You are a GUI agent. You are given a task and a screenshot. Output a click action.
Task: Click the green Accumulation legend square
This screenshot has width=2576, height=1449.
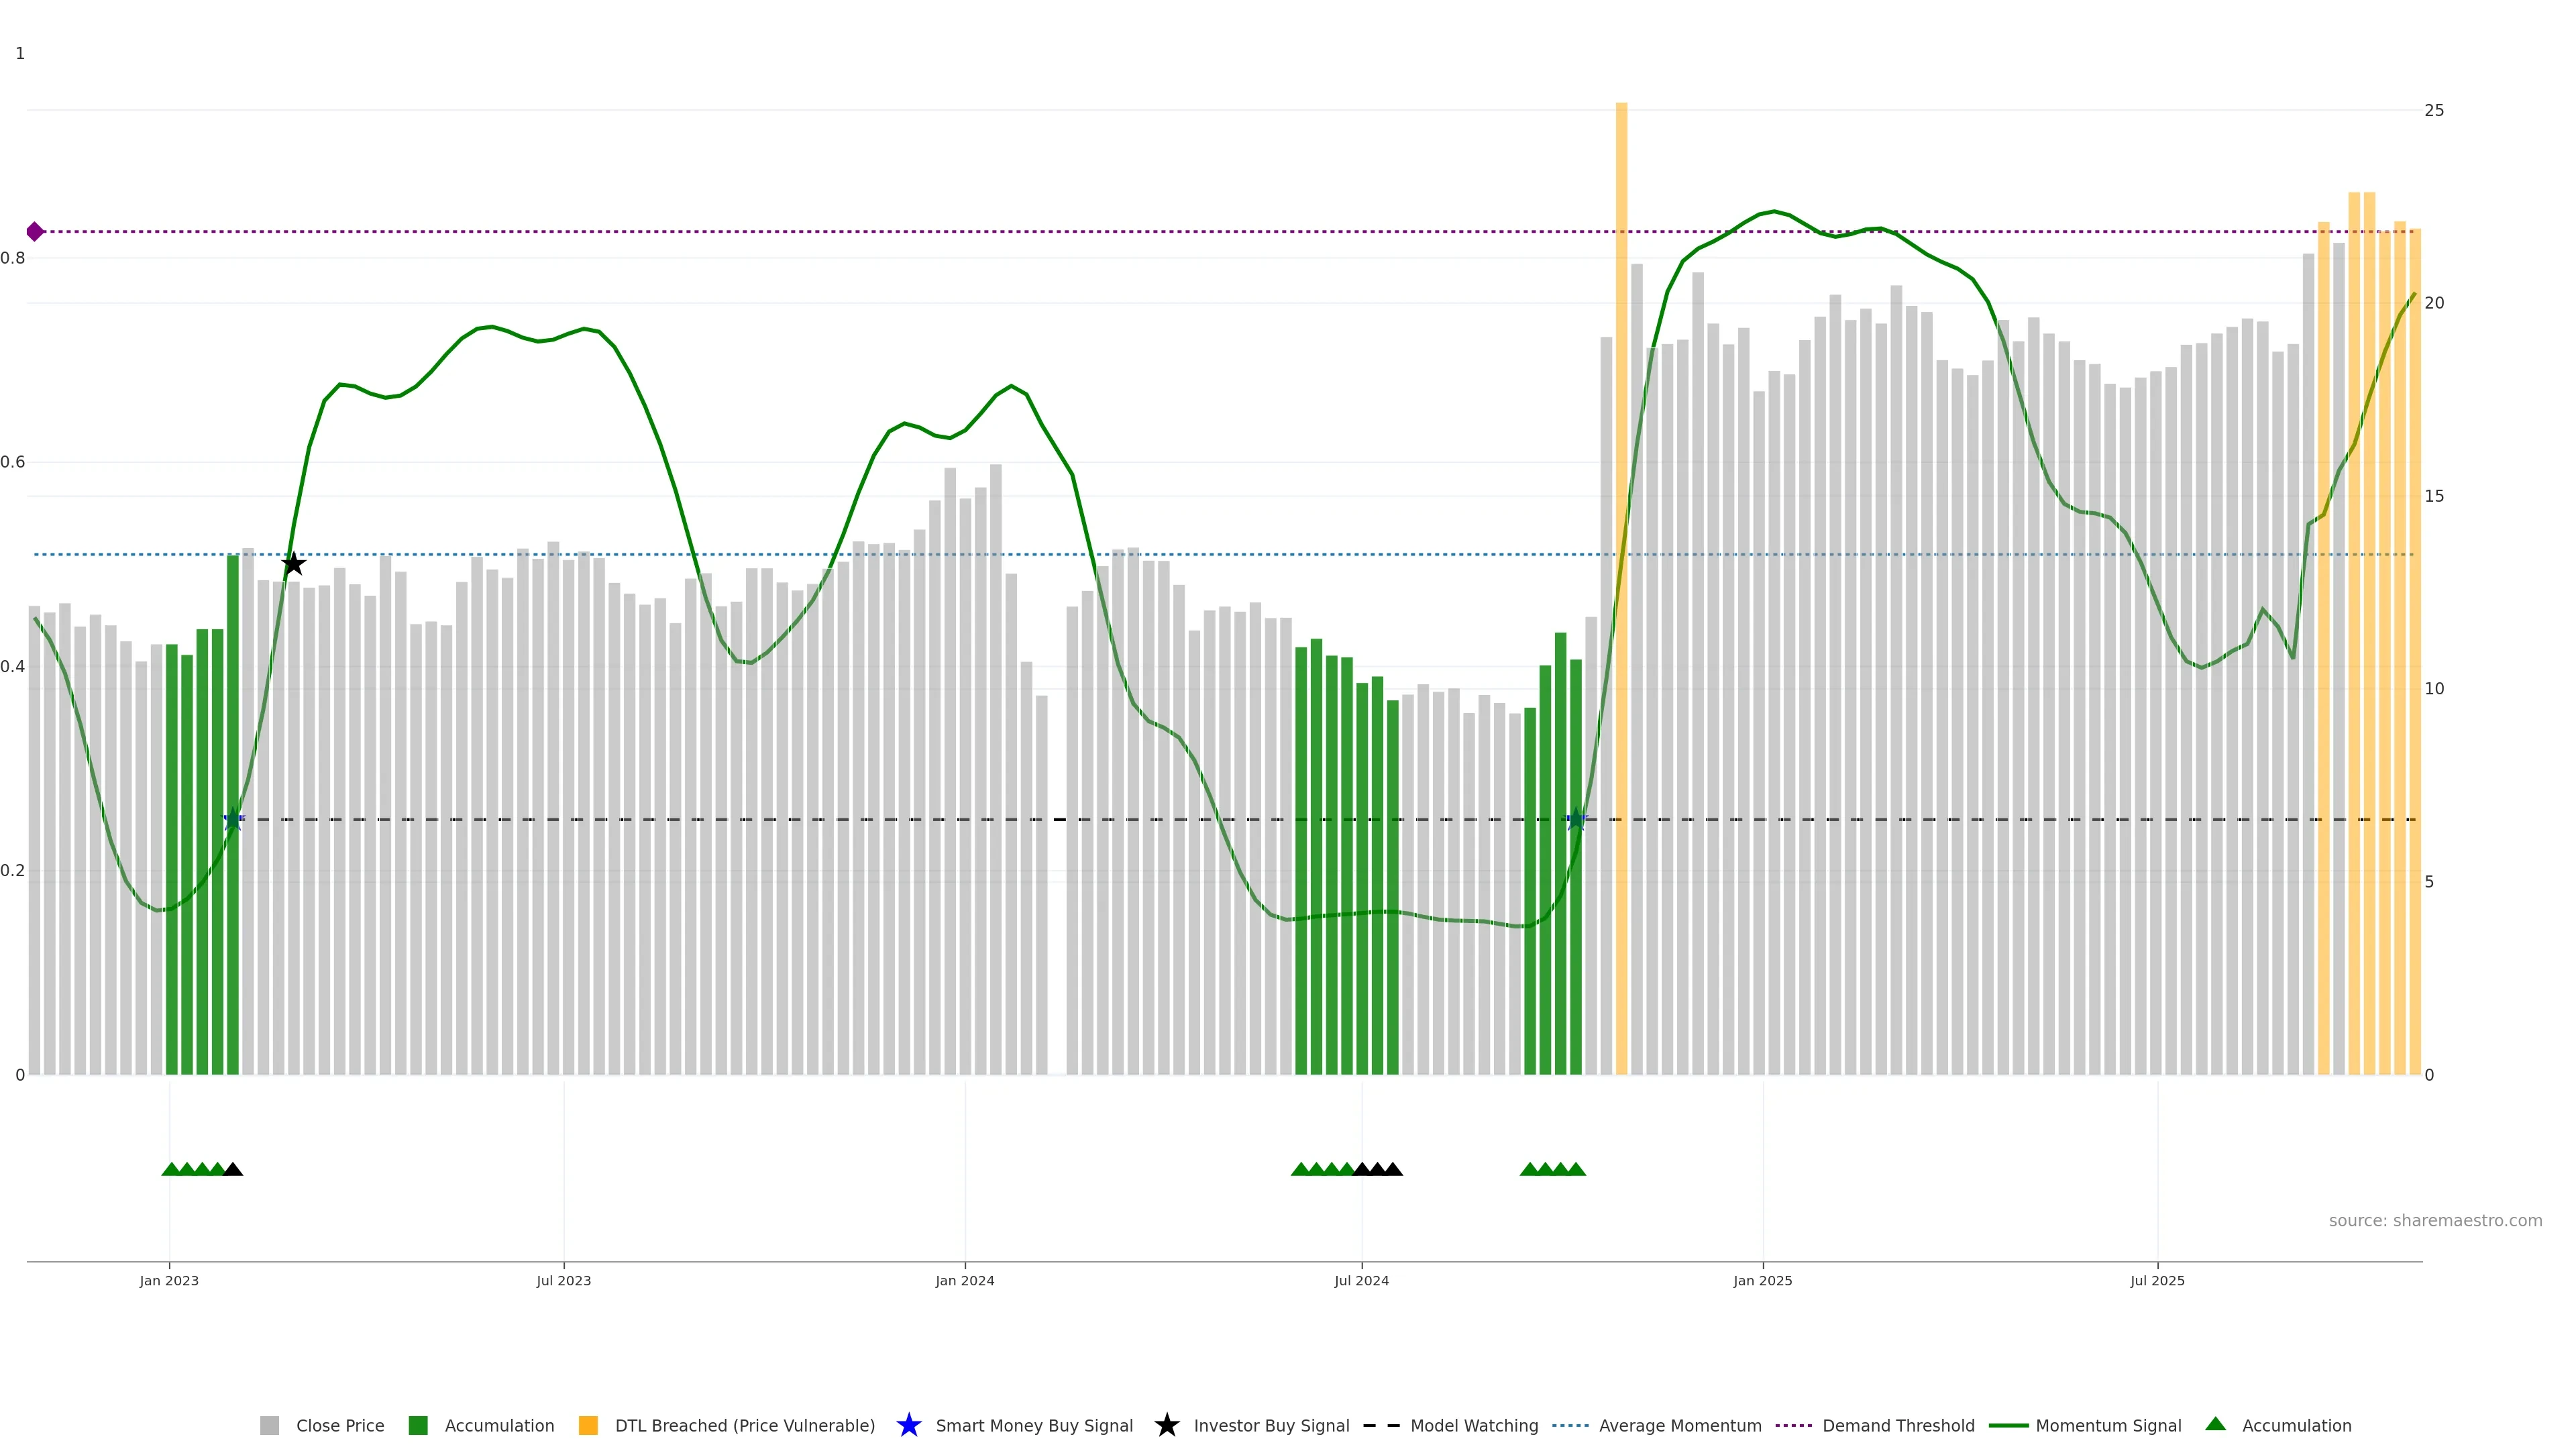click(418, 1425)
